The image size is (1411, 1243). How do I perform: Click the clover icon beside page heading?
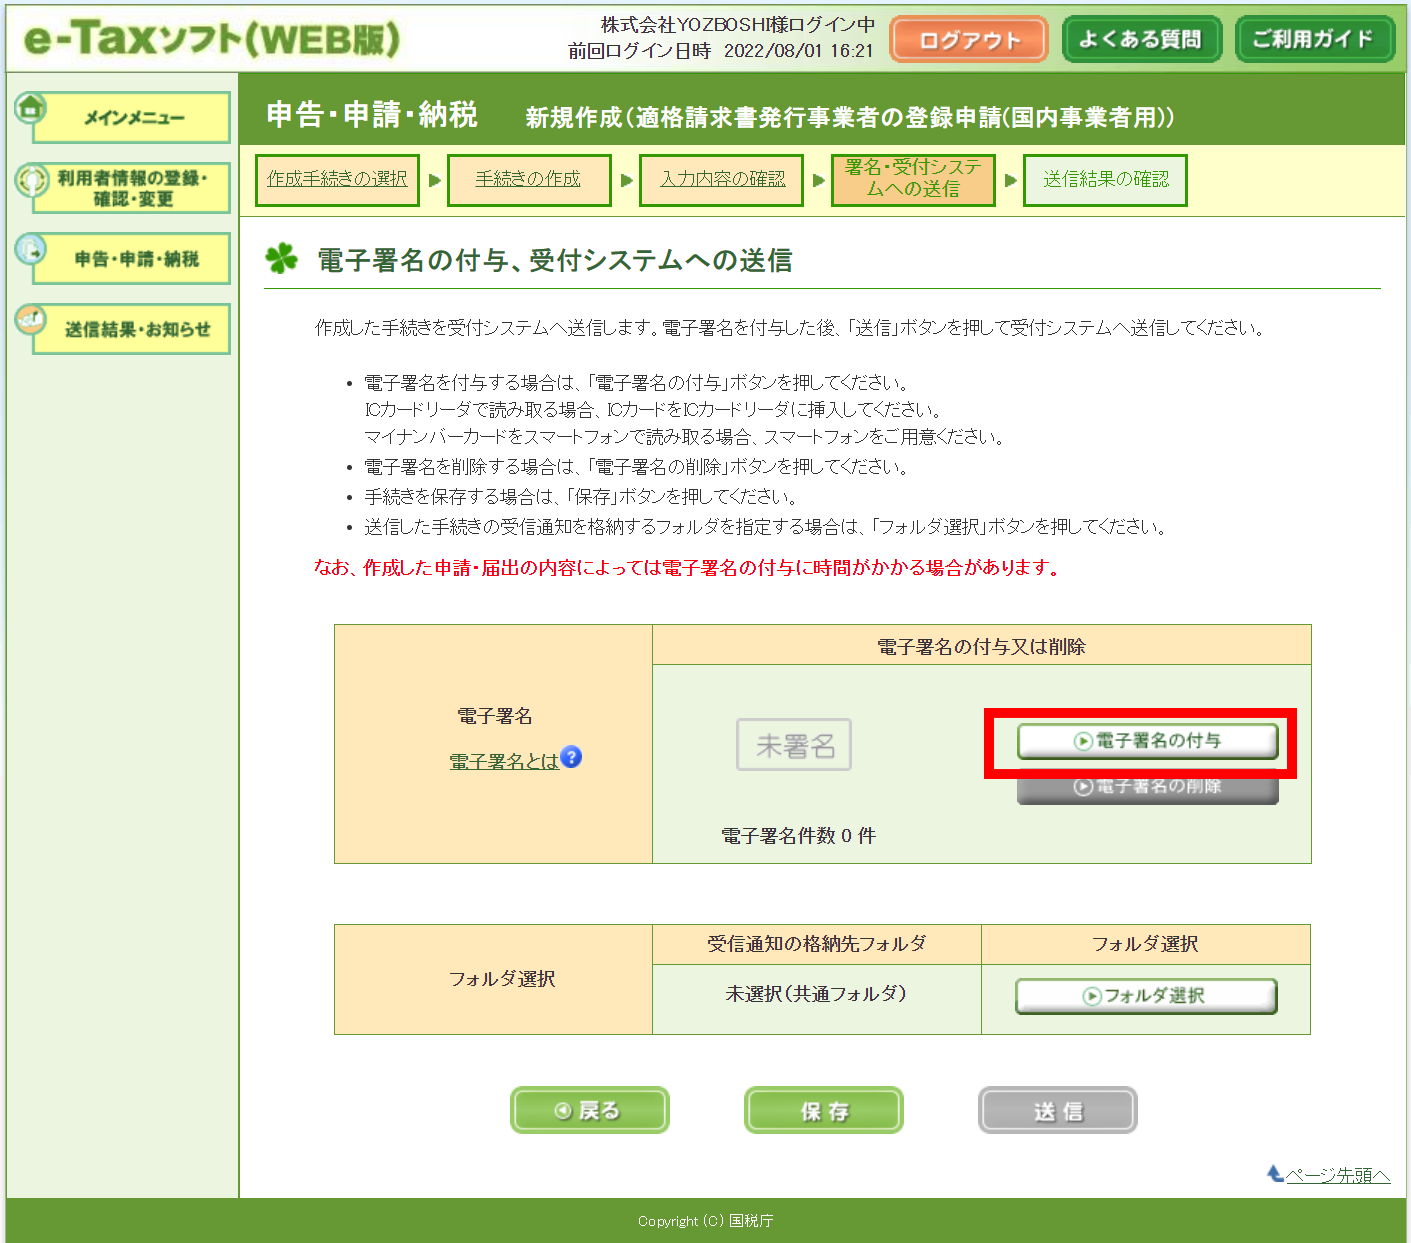click(x=282, y=259)
